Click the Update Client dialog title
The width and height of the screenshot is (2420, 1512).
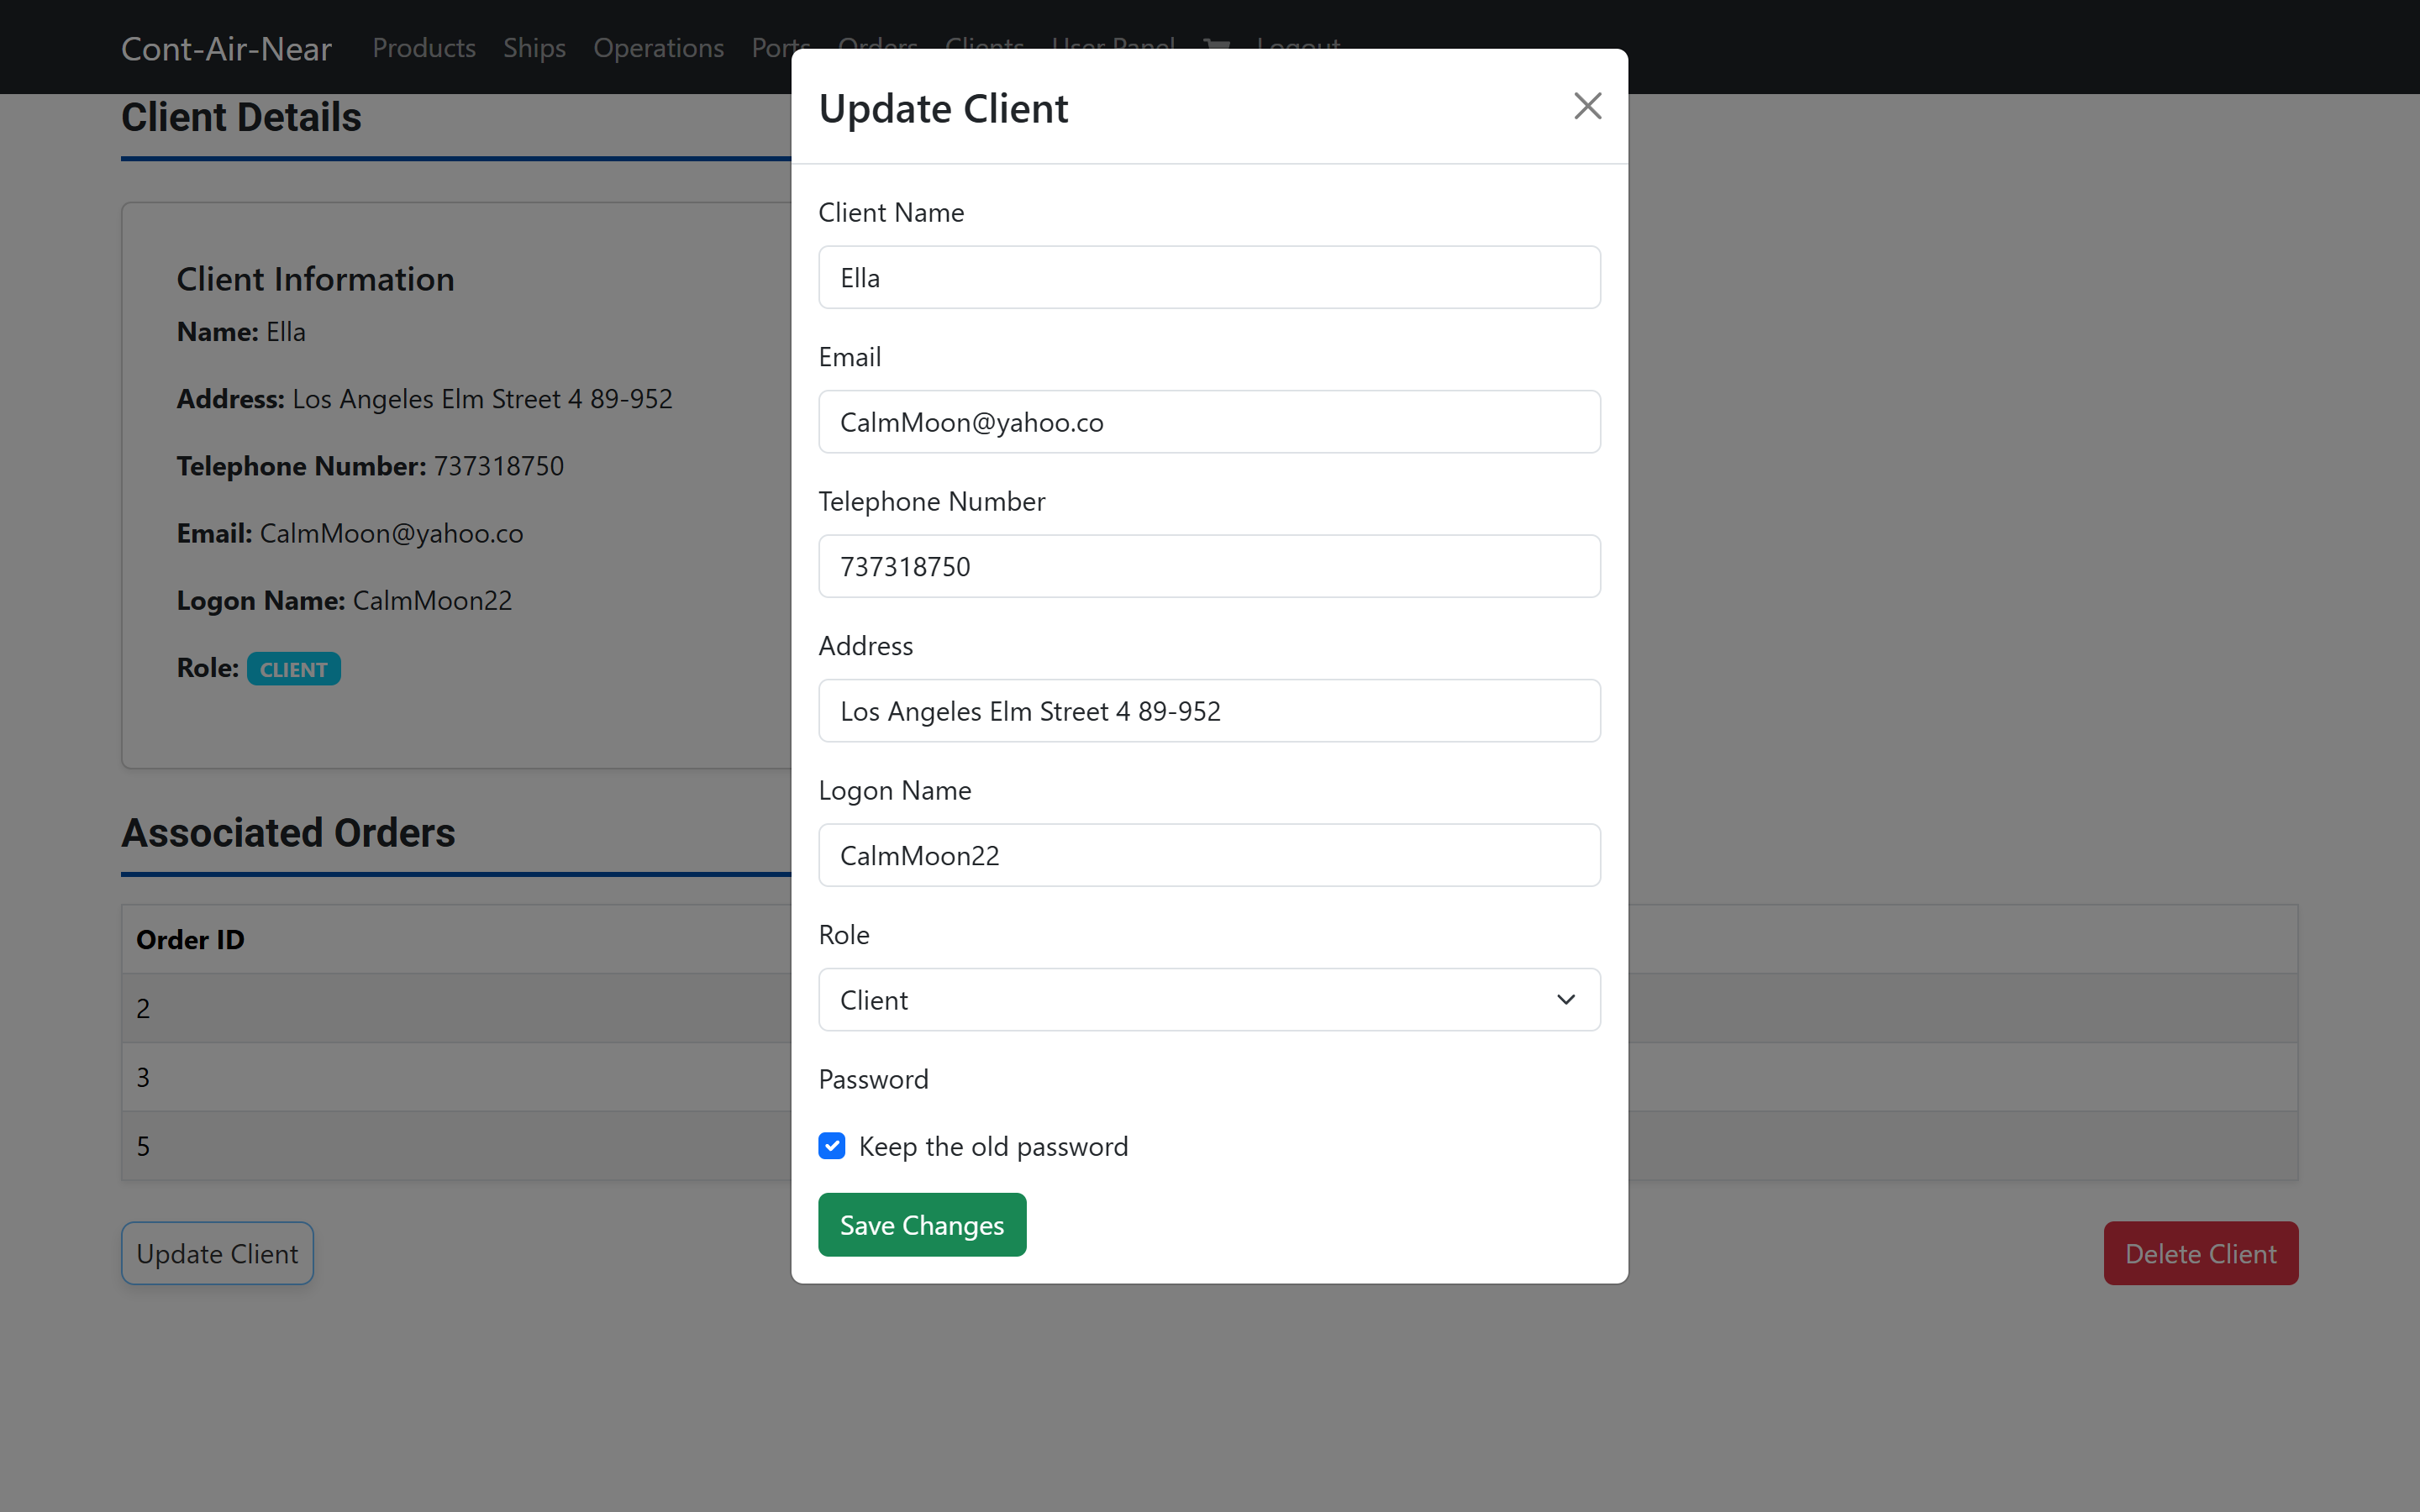point(943,108)
